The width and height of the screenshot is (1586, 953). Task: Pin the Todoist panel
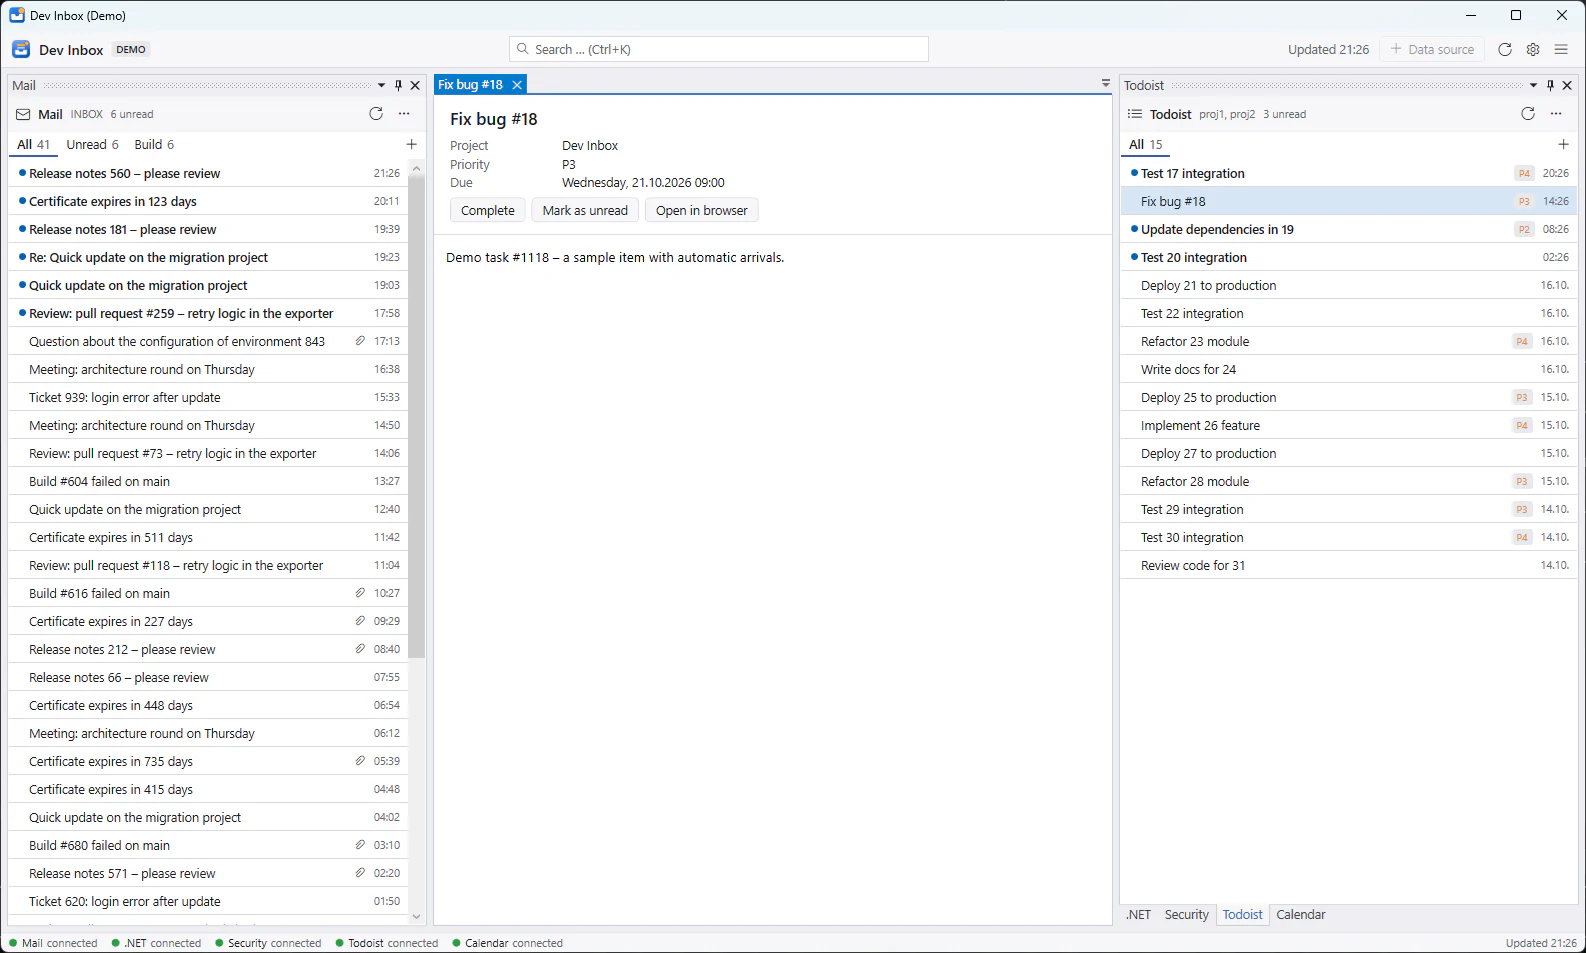coord(1550,85)
